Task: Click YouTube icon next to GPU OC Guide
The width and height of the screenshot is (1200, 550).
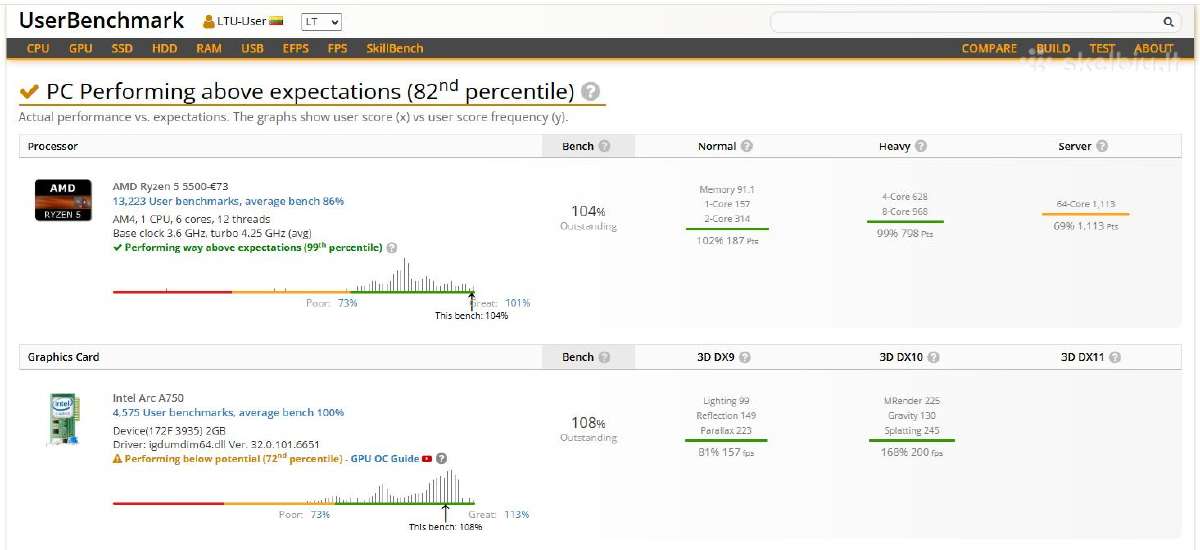Action: (427, 459)
